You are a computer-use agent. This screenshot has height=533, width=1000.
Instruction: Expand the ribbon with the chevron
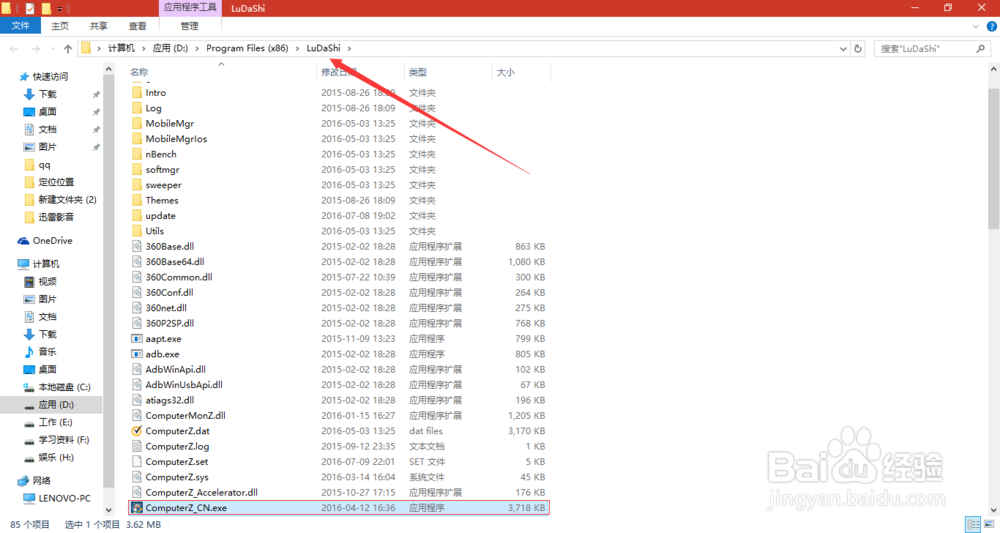[x=975, y=26]
